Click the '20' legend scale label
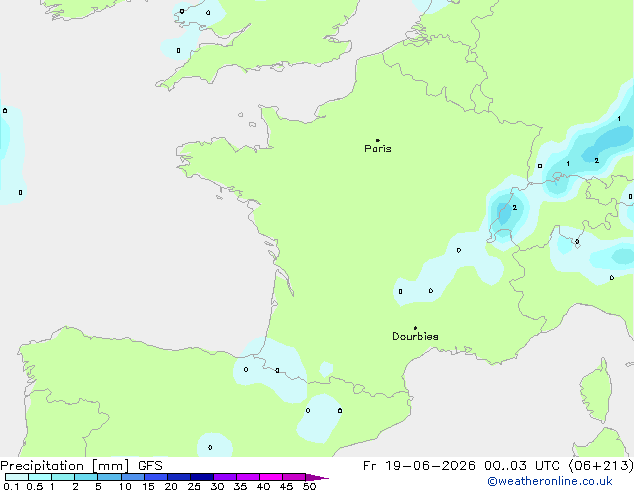Image resolution: width=634 pixels, height=490 pixels. [x=171, y=486]
